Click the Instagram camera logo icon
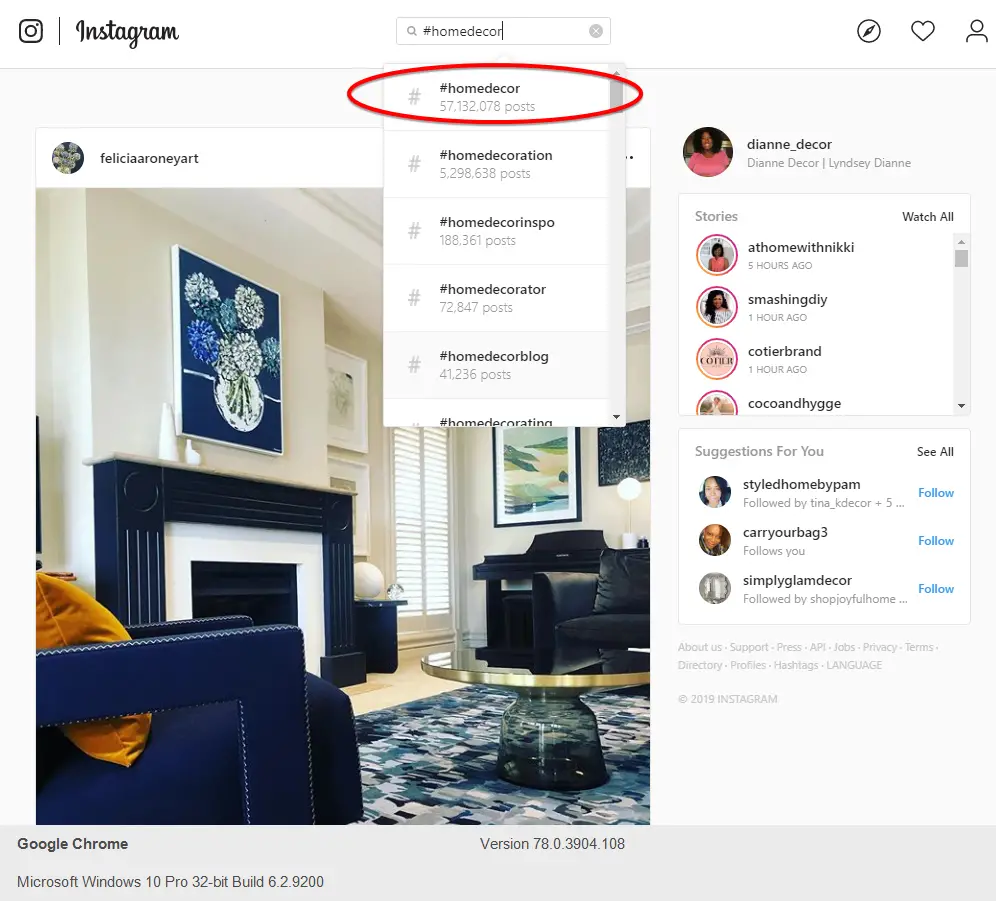This screenshot has height=901, width=996. pos(30,31)
